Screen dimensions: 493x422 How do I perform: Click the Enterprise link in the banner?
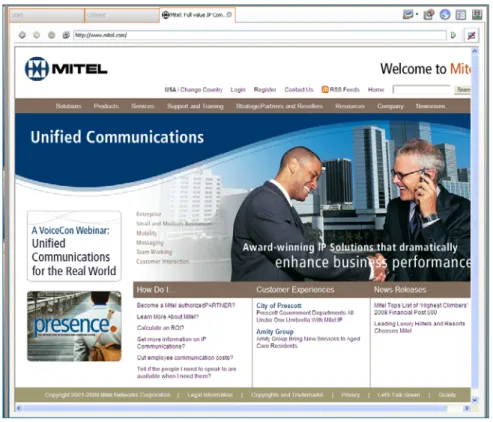[149, 214]
